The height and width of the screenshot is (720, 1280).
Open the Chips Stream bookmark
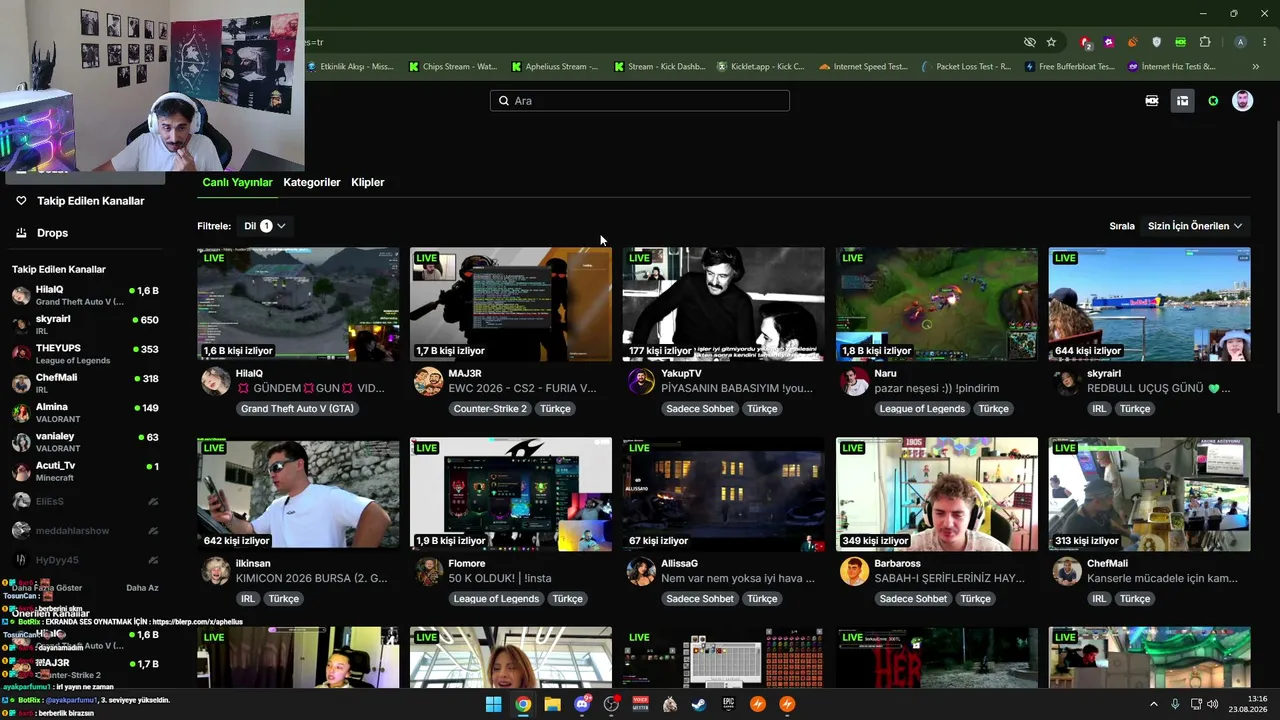pos(452,67)
